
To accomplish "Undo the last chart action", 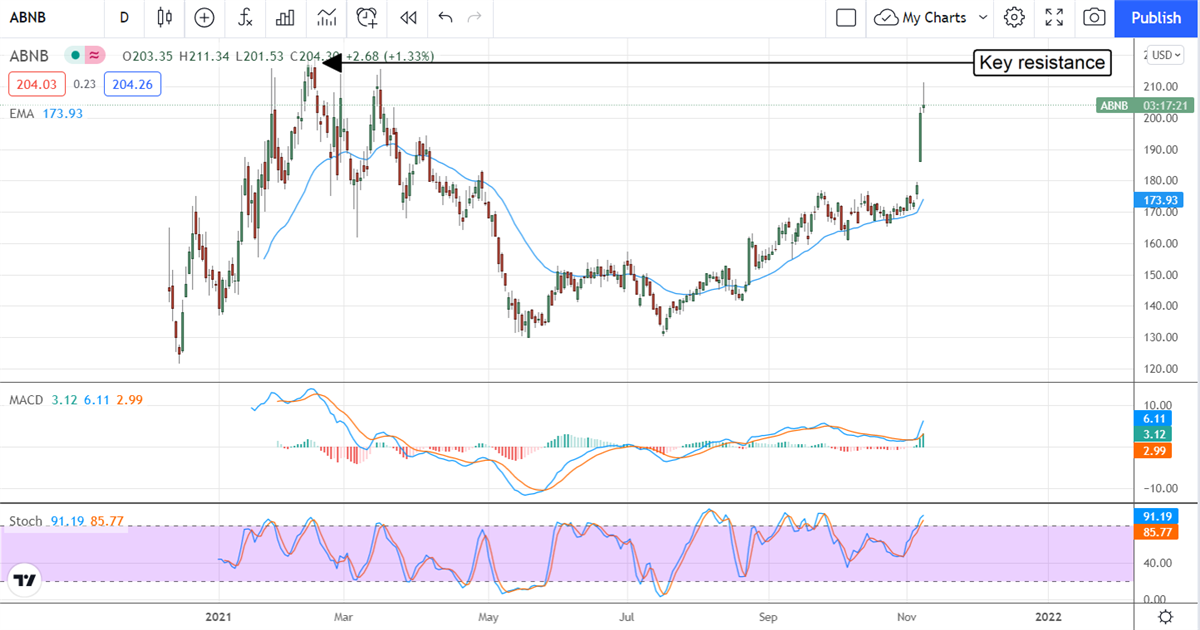I will [445, 17].
